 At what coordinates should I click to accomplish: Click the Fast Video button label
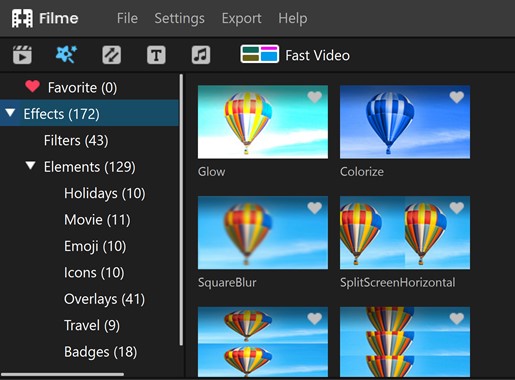(317, 55)
